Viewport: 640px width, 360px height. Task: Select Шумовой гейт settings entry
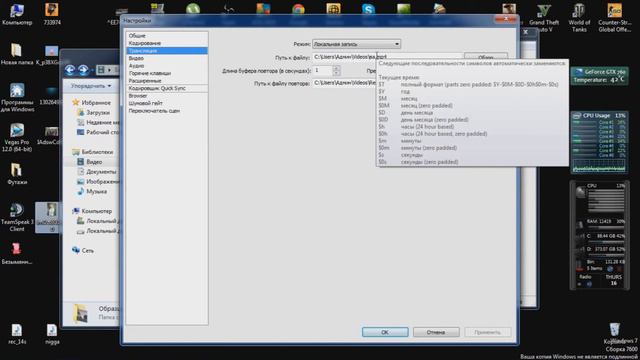click(x=145, y=103)
